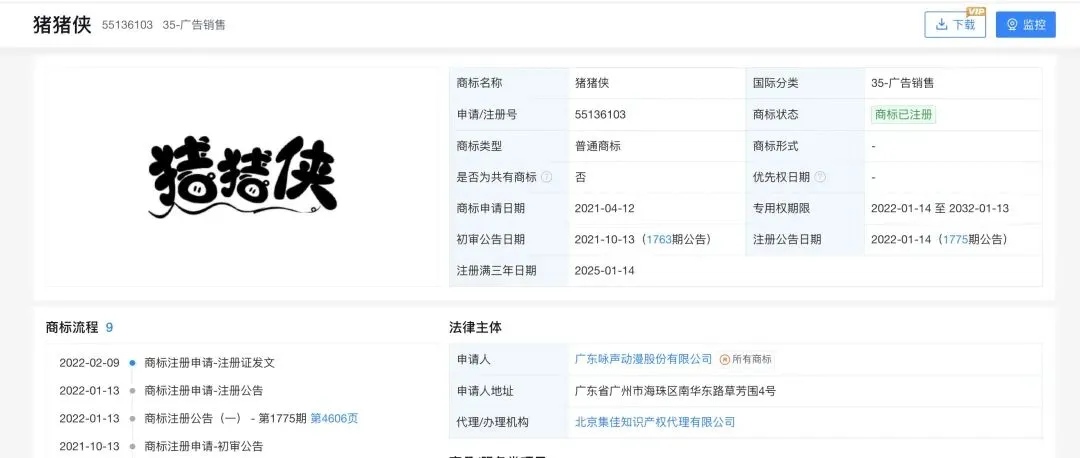Click the 下载 download button

[955, 25]
